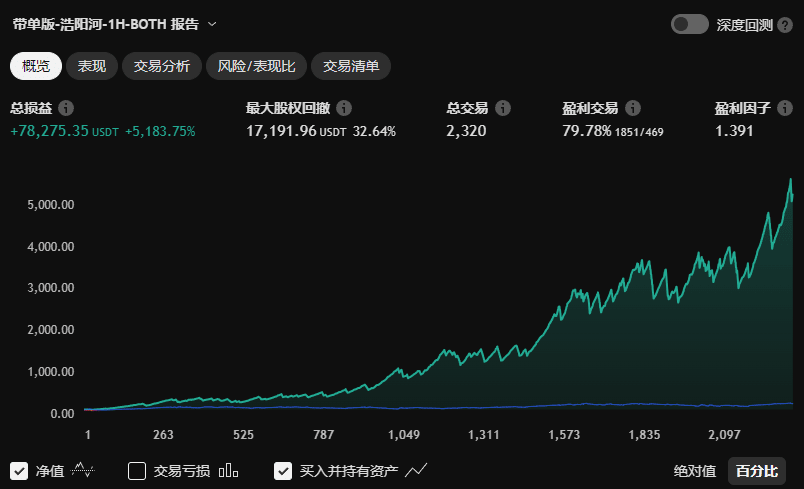Click the 总损益 label
The width and height of the screenshot is (804, 489).
point(31,108)
